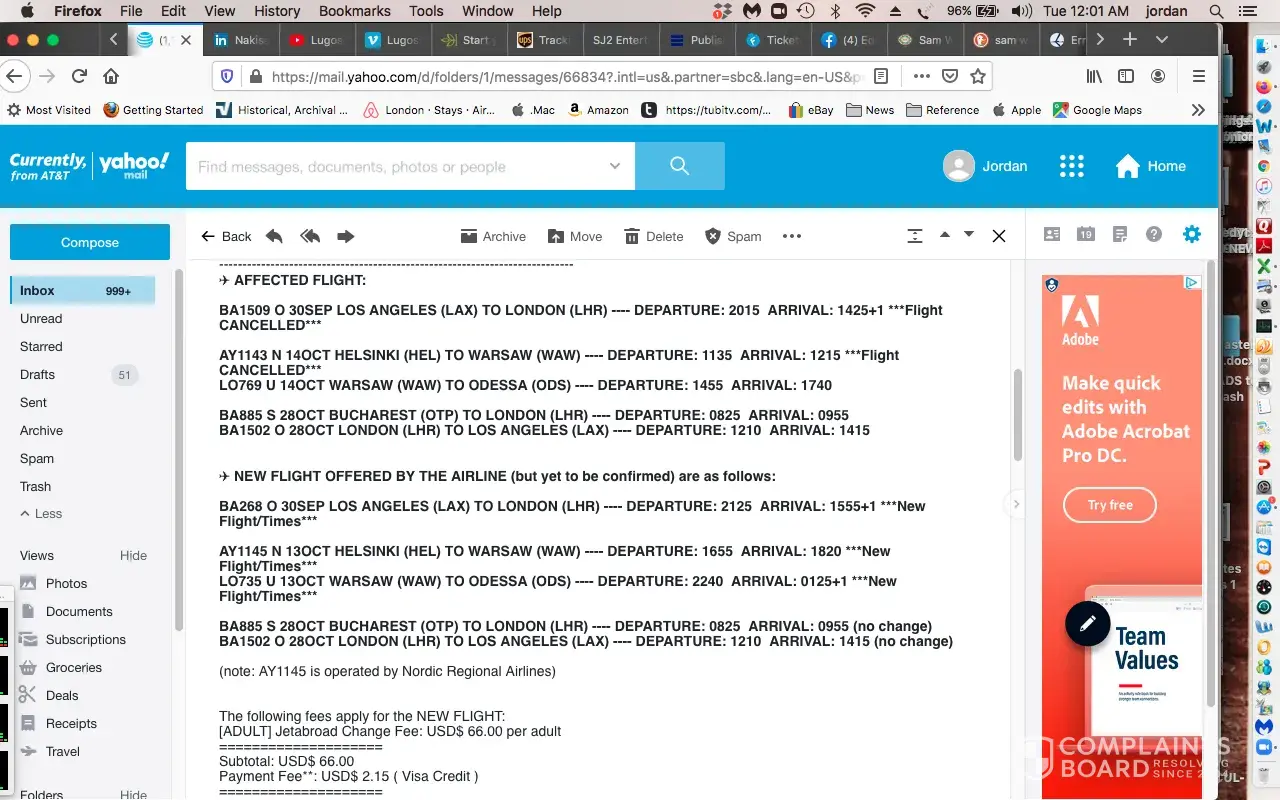Open the Photos view
Image resolution: width=1280 pixels, height=800 pixels.
[66, 583]
